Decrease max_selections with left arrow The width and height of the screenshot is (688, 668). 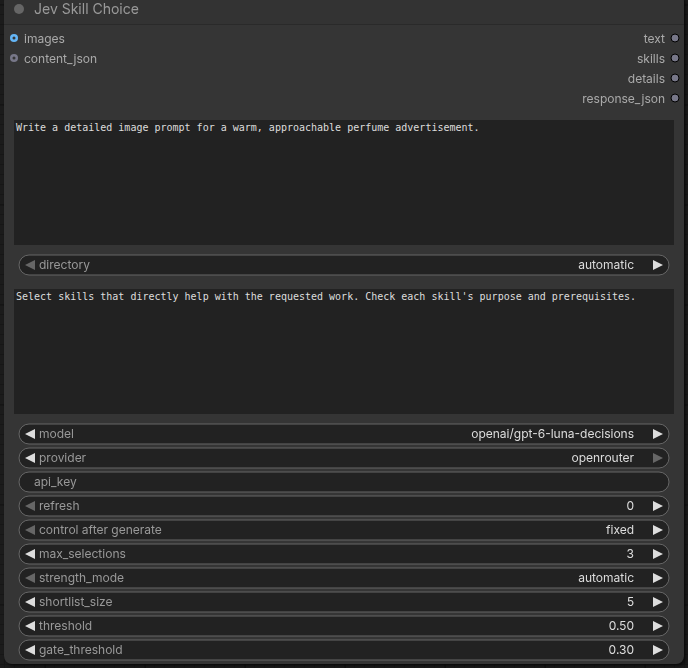pos(30,554)
